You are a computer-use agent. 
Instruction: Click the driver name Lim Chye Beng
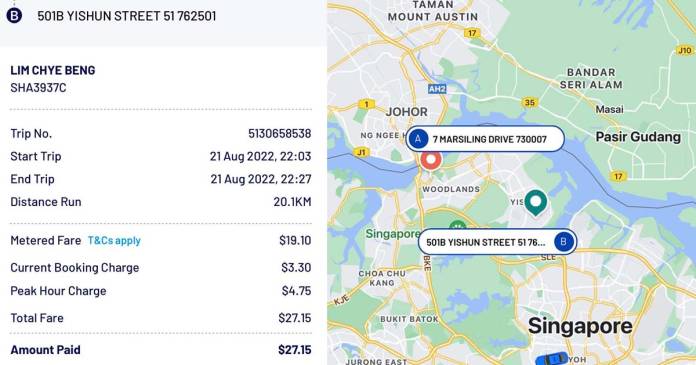[x=53, y=70]
